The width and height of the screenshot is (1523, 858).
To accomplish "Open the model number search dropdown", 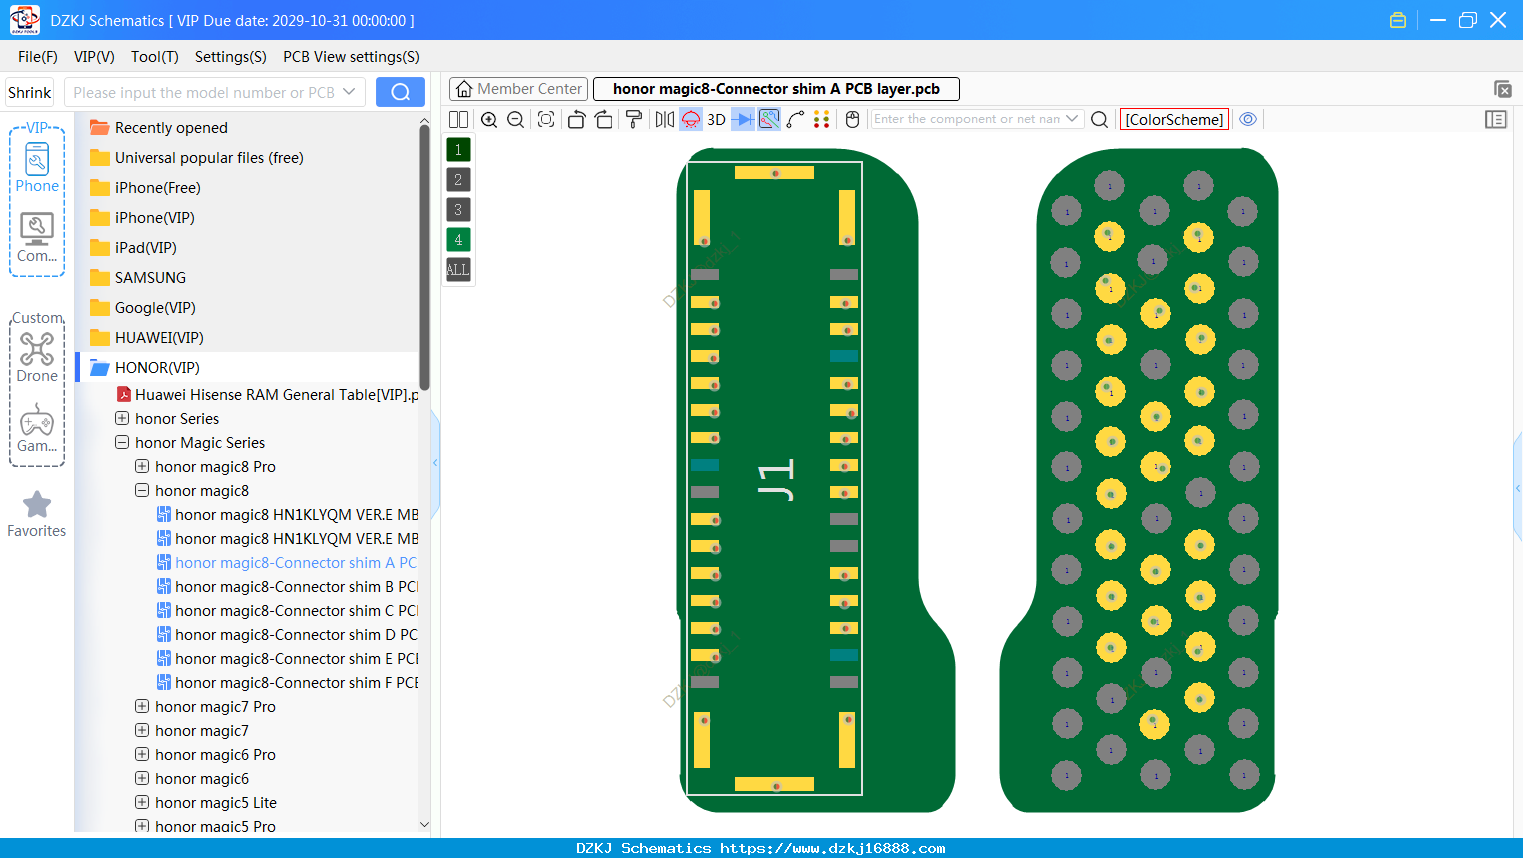I will (349, 92).
